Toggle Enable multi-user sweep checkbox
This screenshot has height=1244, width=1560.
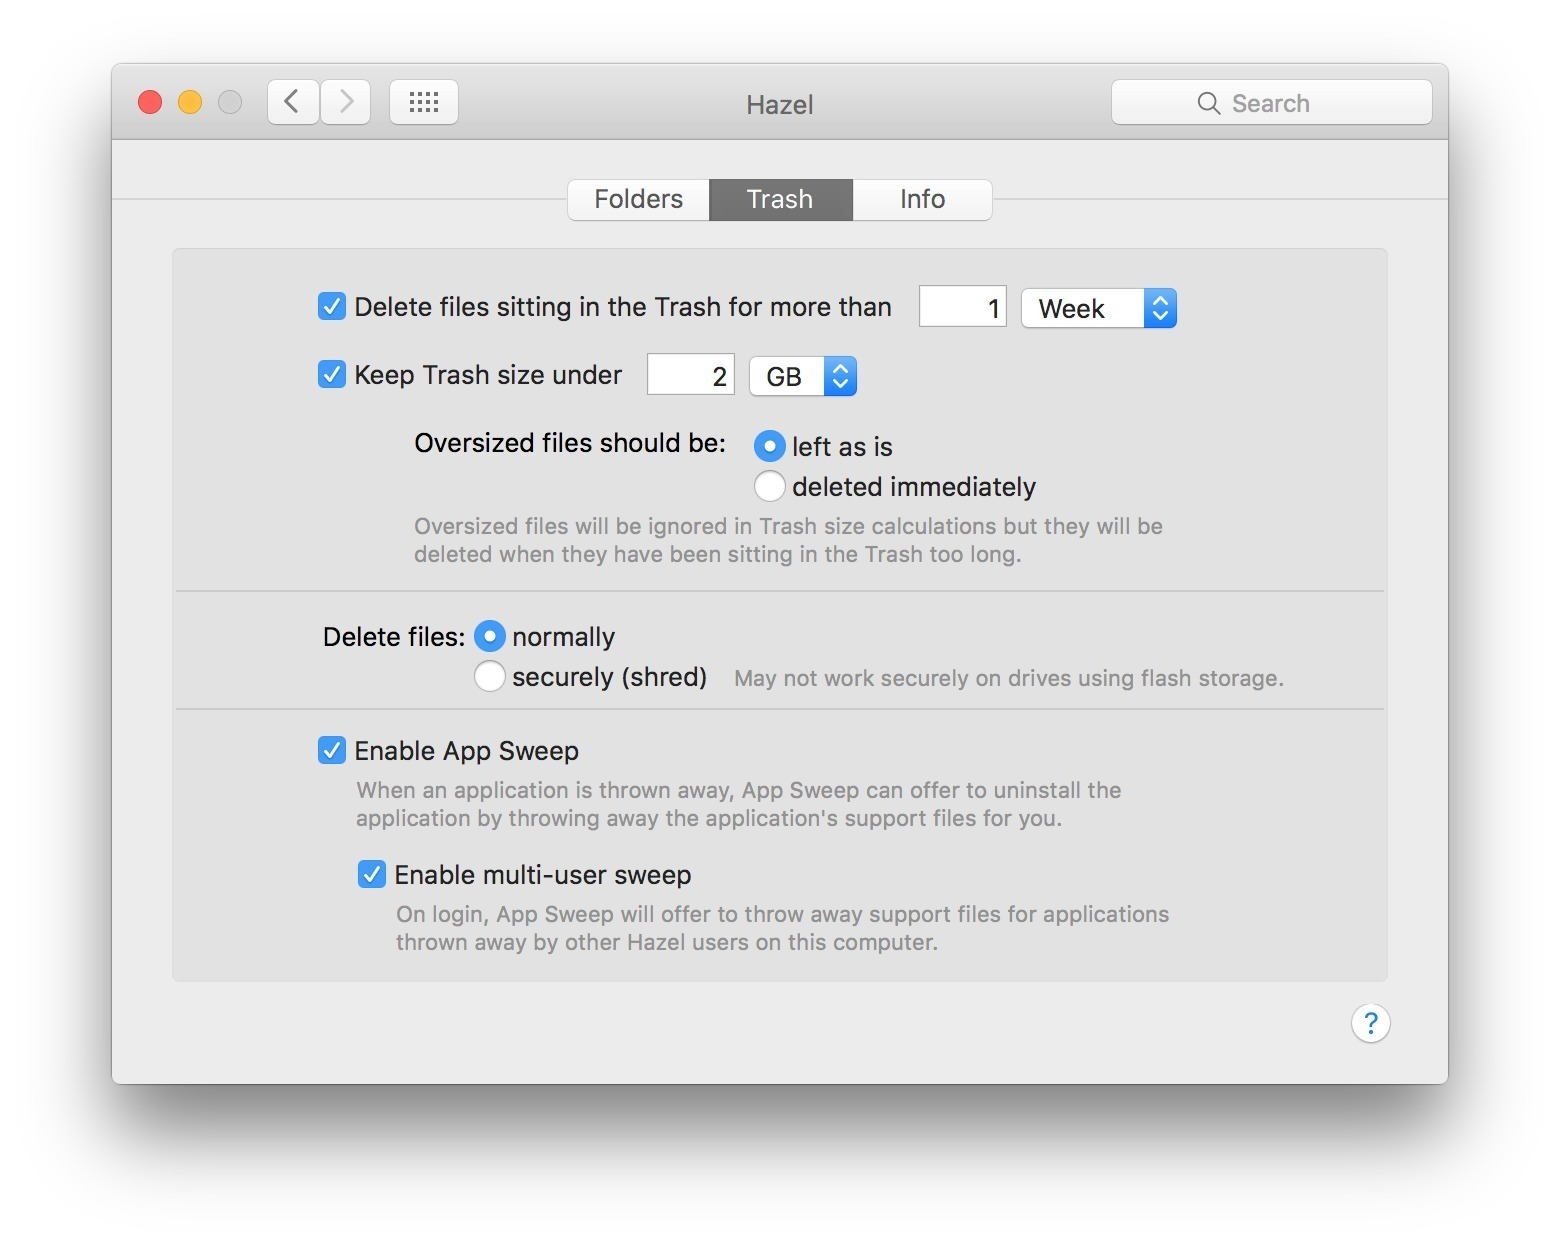click(372, 874)
